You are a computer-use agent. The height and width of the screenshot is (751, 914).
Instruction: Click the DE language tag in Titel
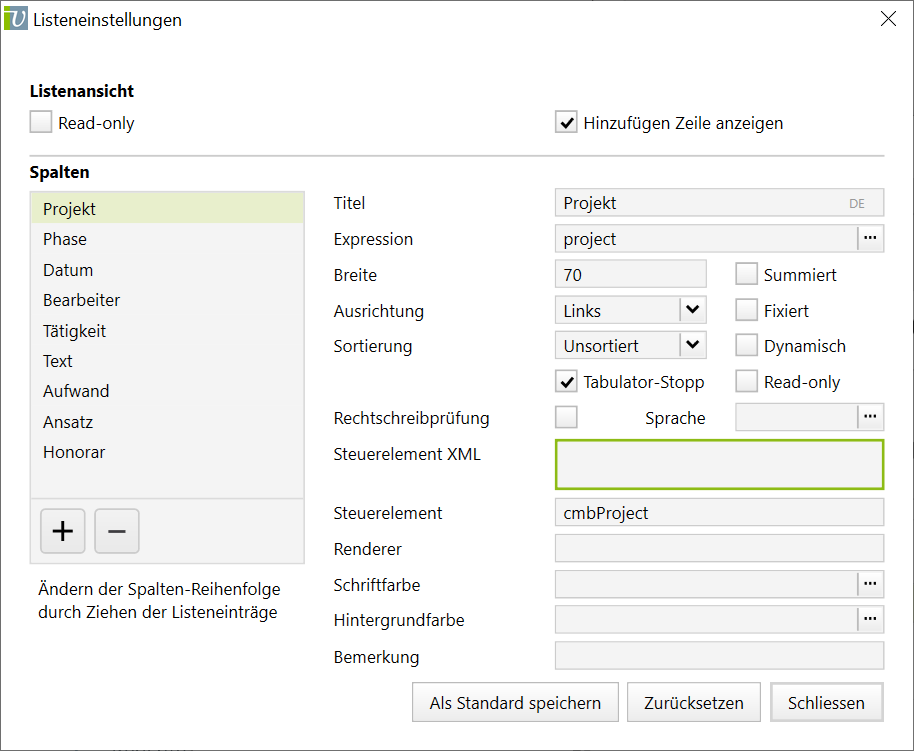coord(857,203)
